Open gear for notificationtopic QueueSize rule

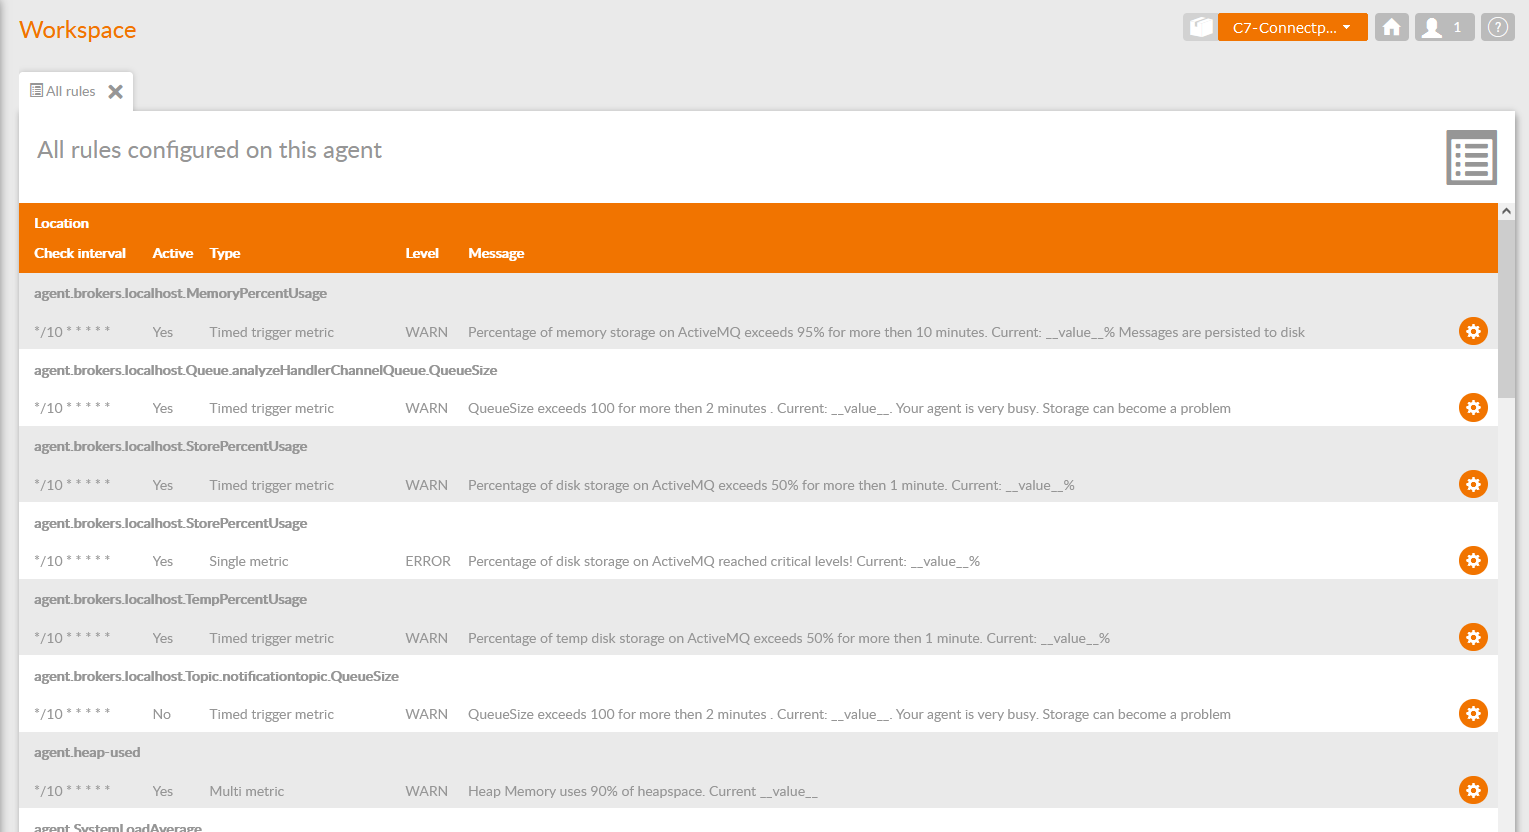tap(1472, 714)
